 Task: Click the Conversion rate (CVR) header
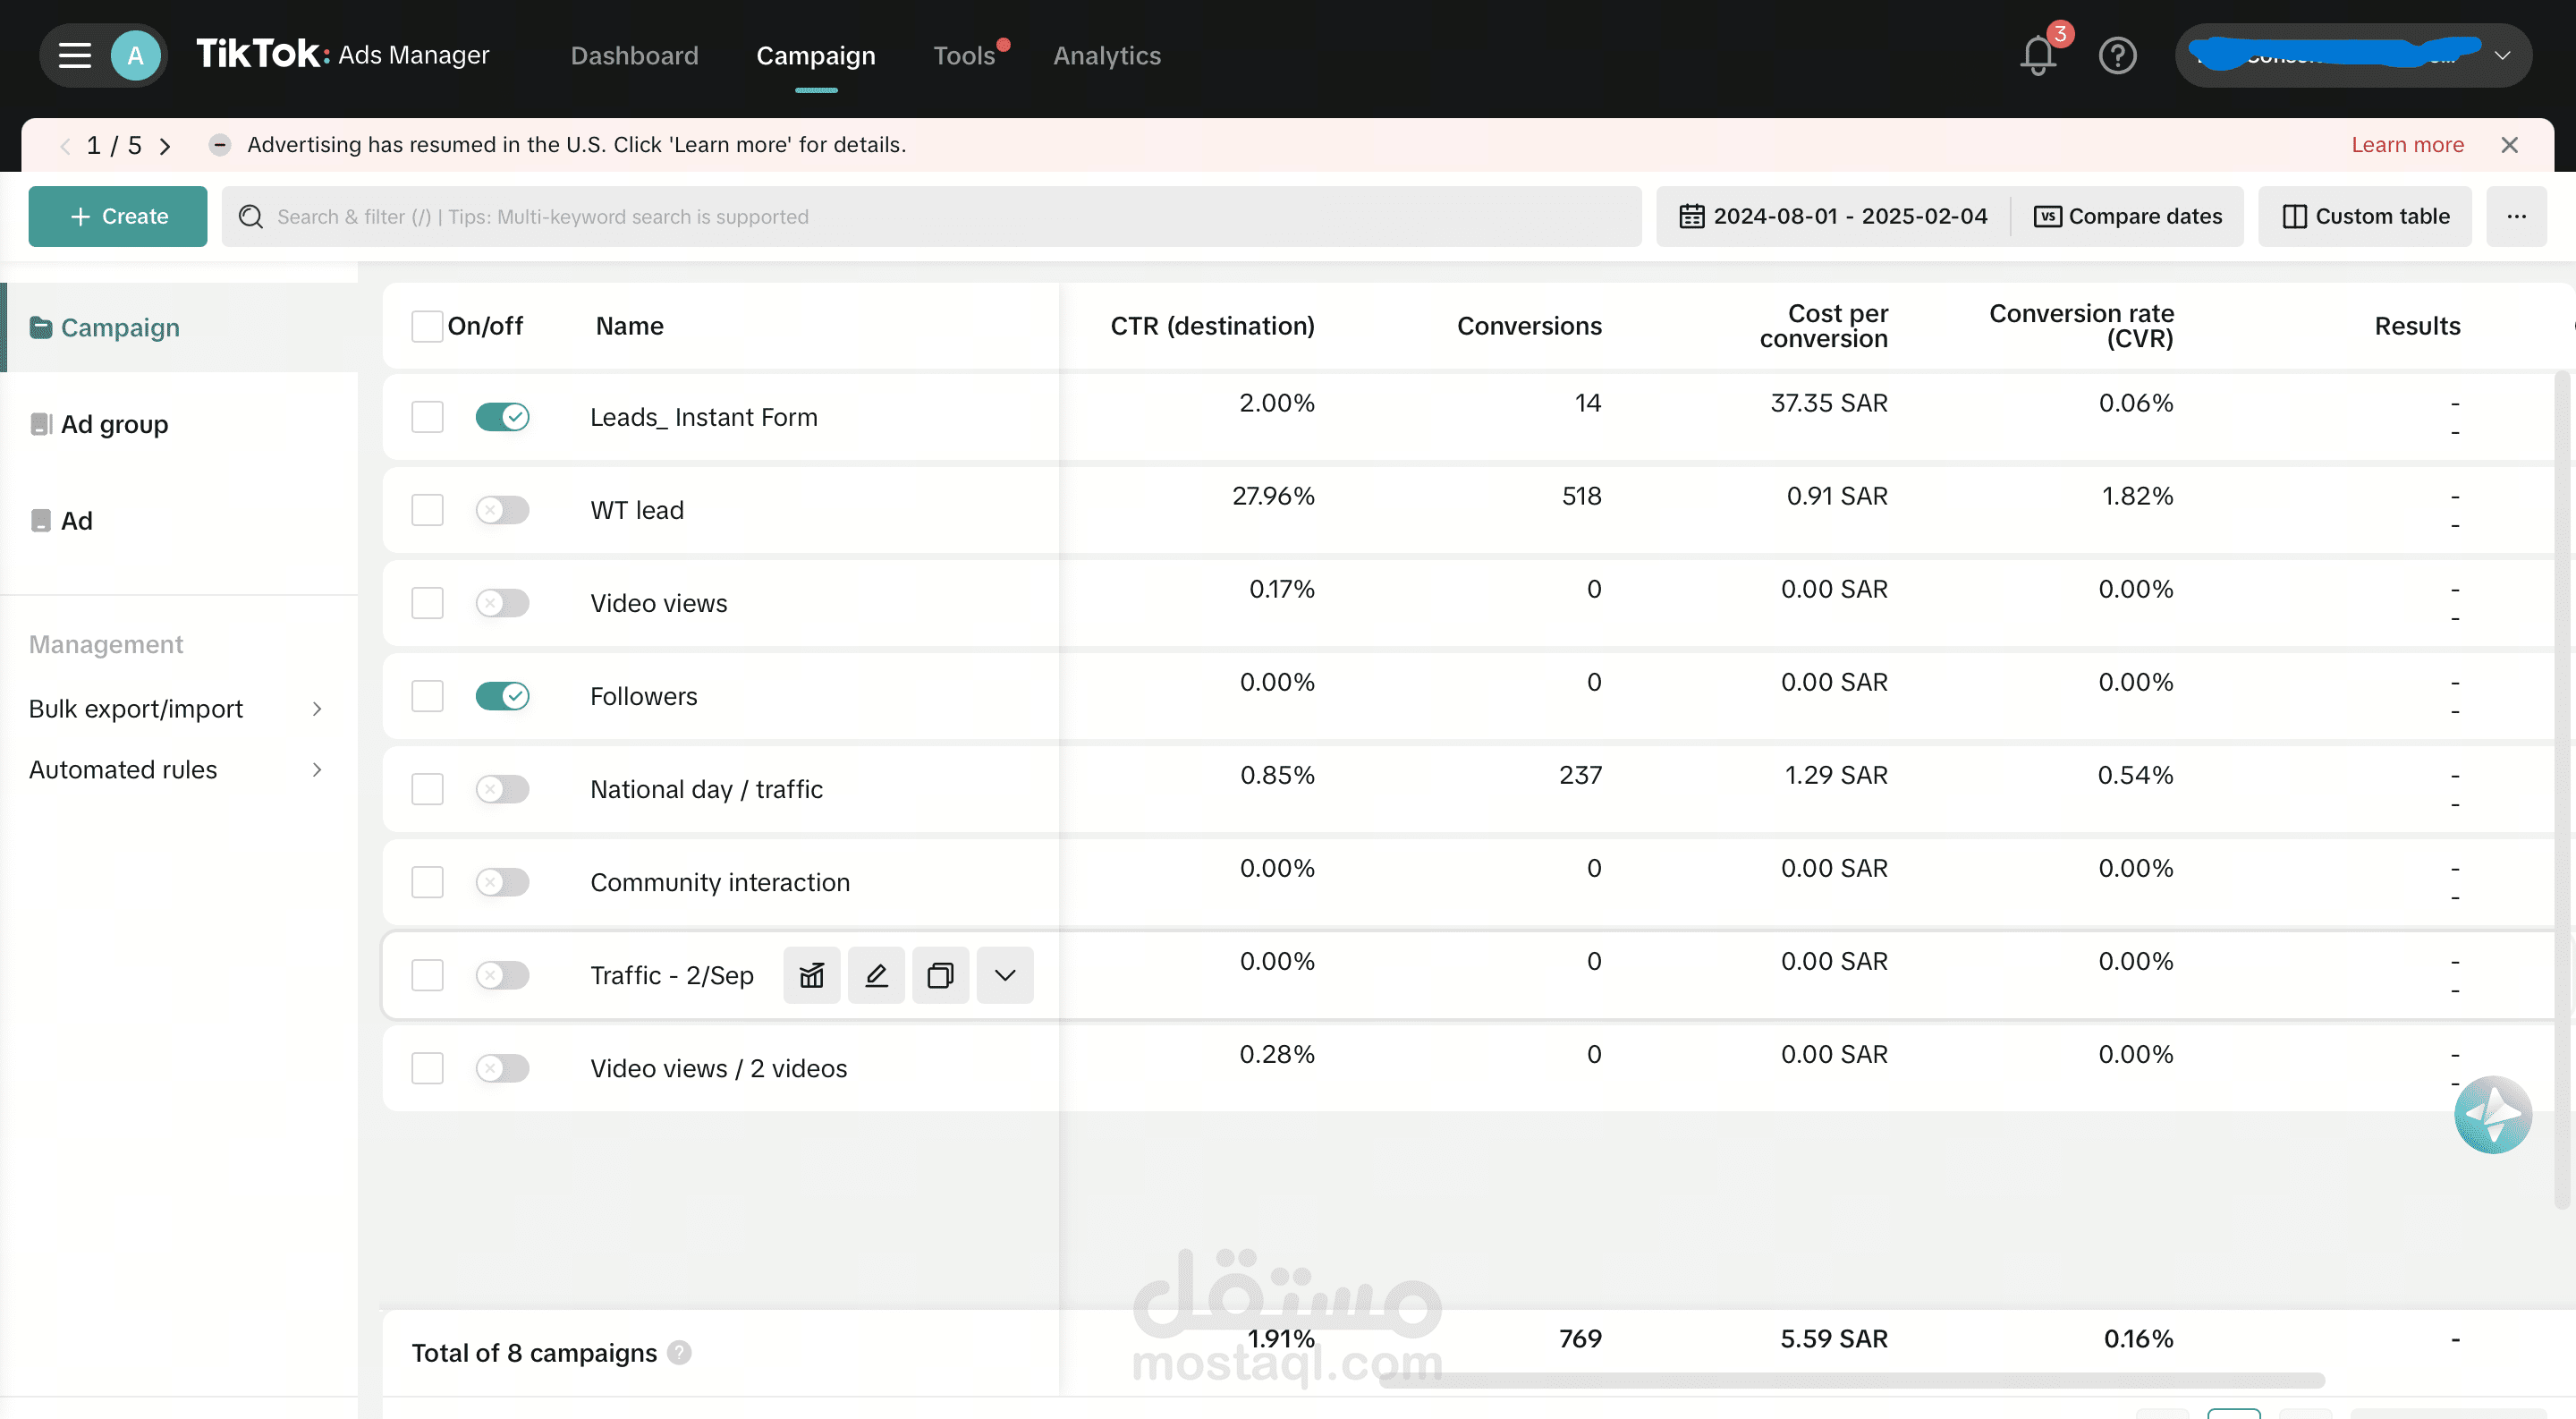click(x=2081, y=326)
